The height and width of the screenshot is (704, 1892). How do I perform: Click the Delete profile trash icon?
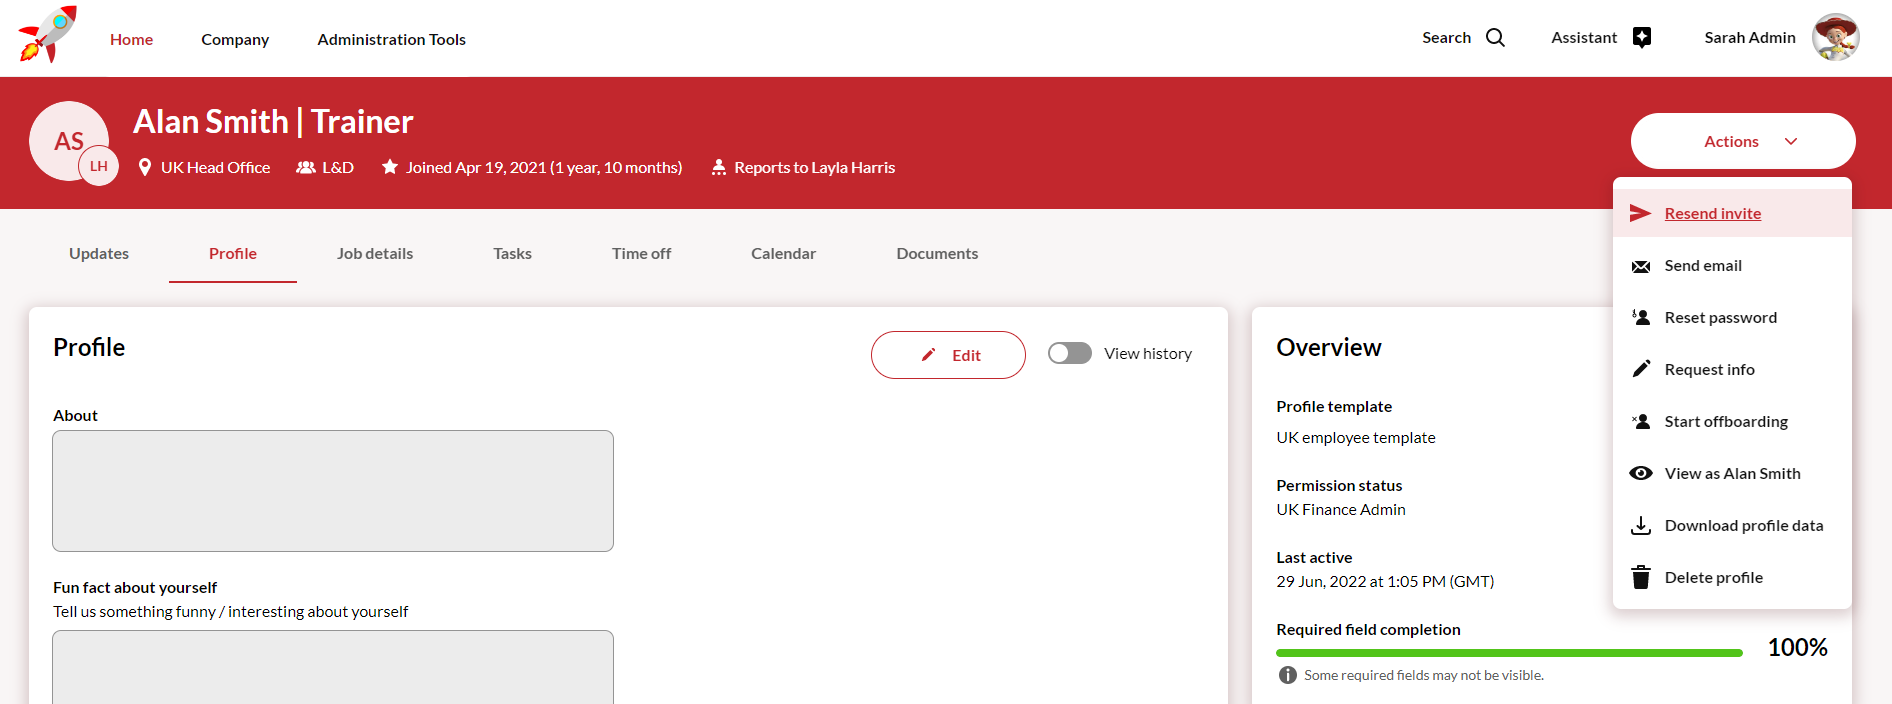[x=1641, y=578]
